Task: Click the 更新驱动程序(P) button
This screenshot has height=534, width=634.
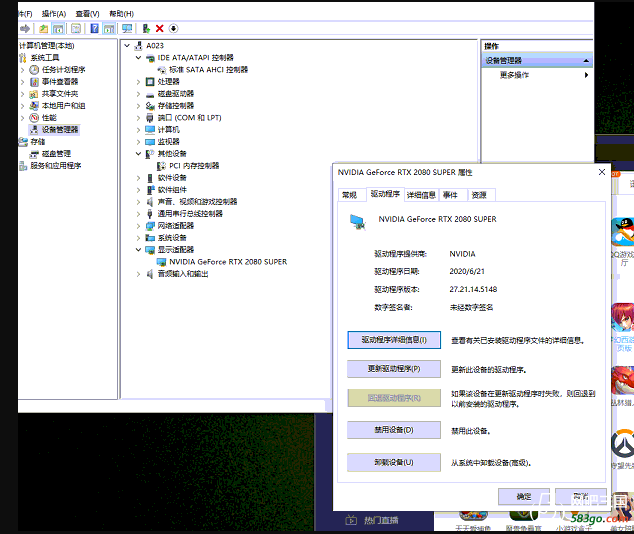Action: click(x=394, y=369)
